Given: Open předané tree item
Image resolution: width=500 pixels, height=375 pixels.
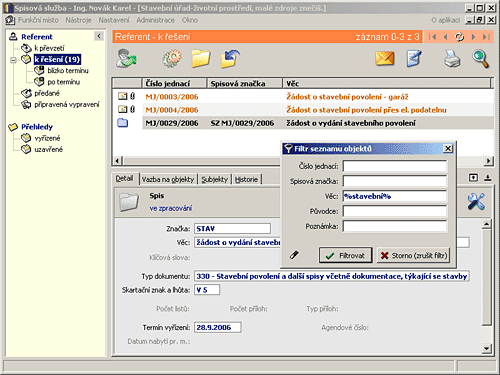Looking at the screenshot, I should click(x=47, y=93).
